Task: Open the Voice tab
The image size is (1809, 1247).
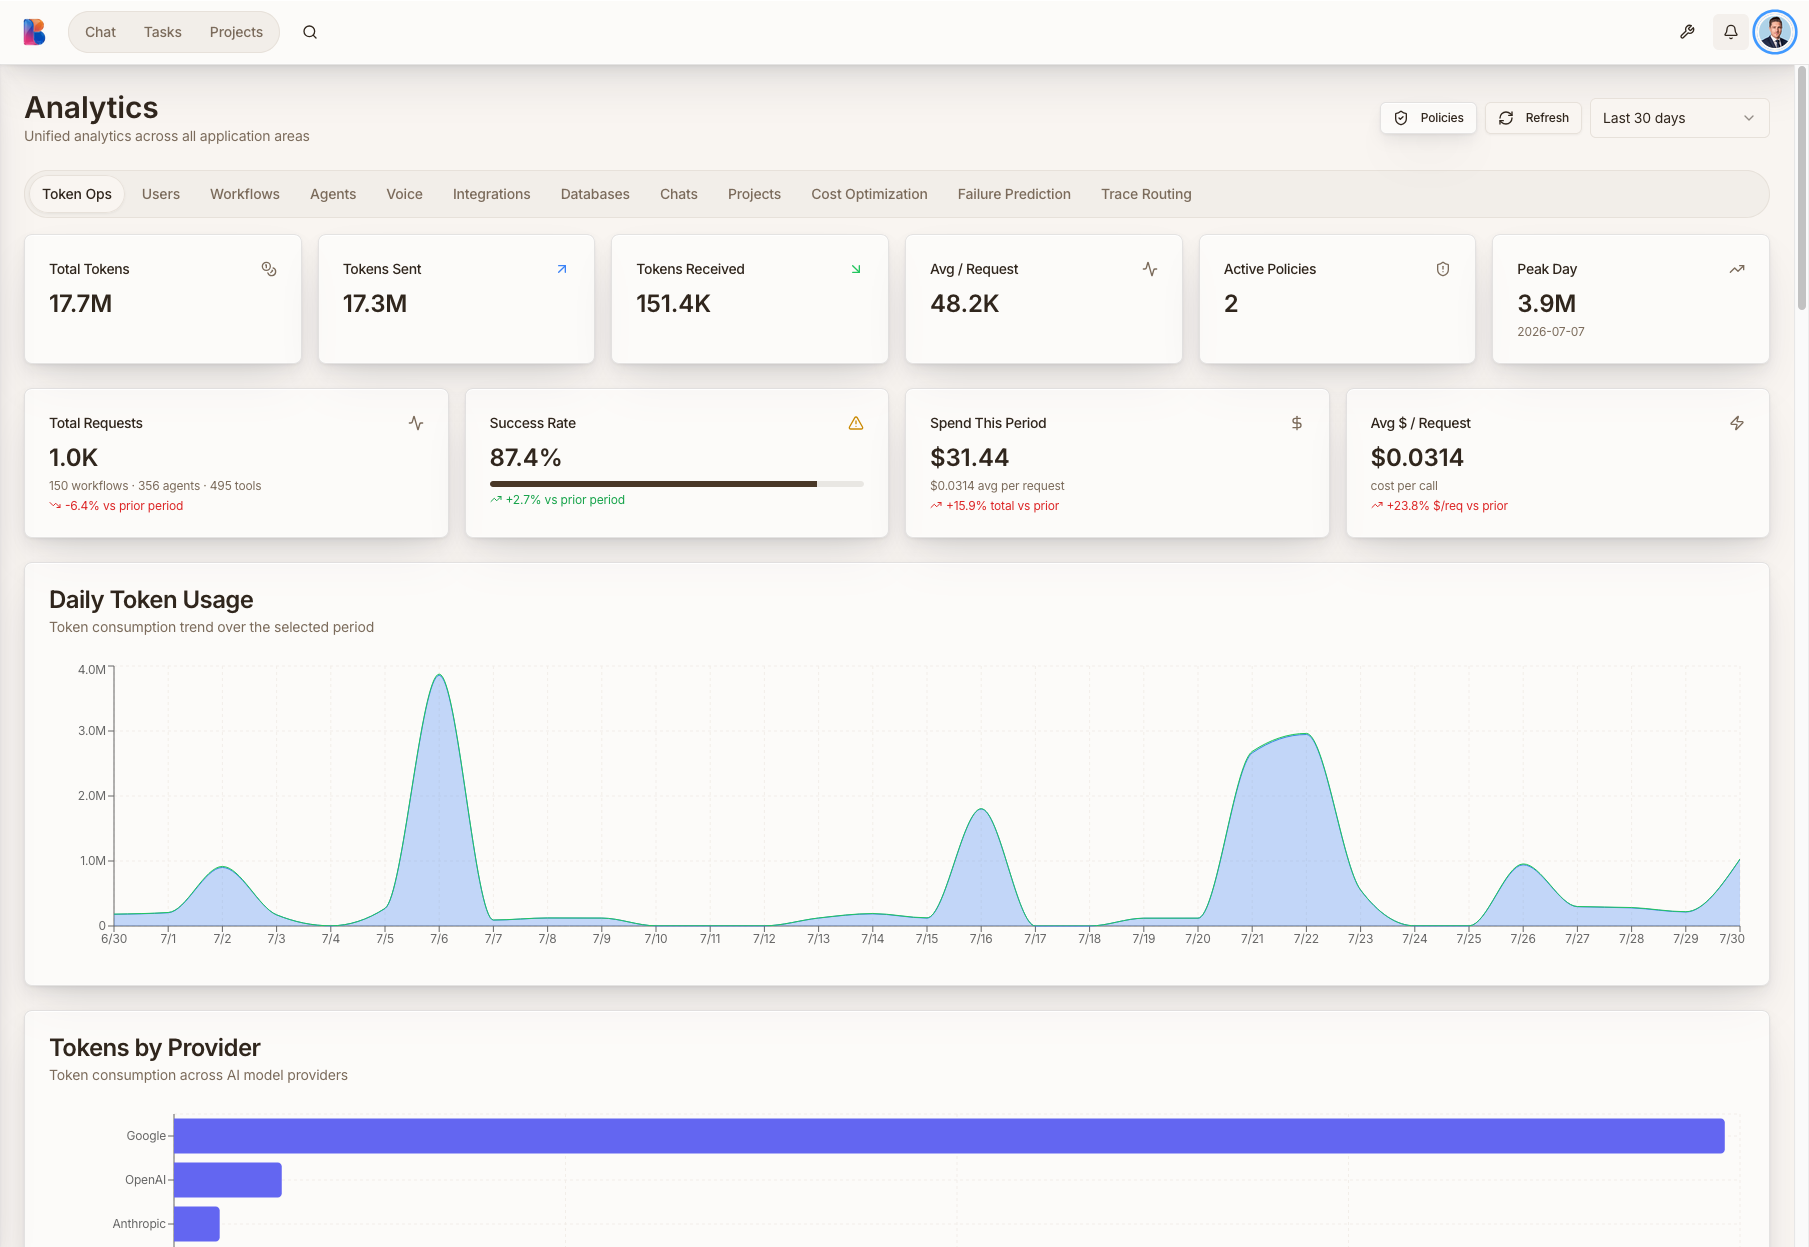Action: click(405, 194)
